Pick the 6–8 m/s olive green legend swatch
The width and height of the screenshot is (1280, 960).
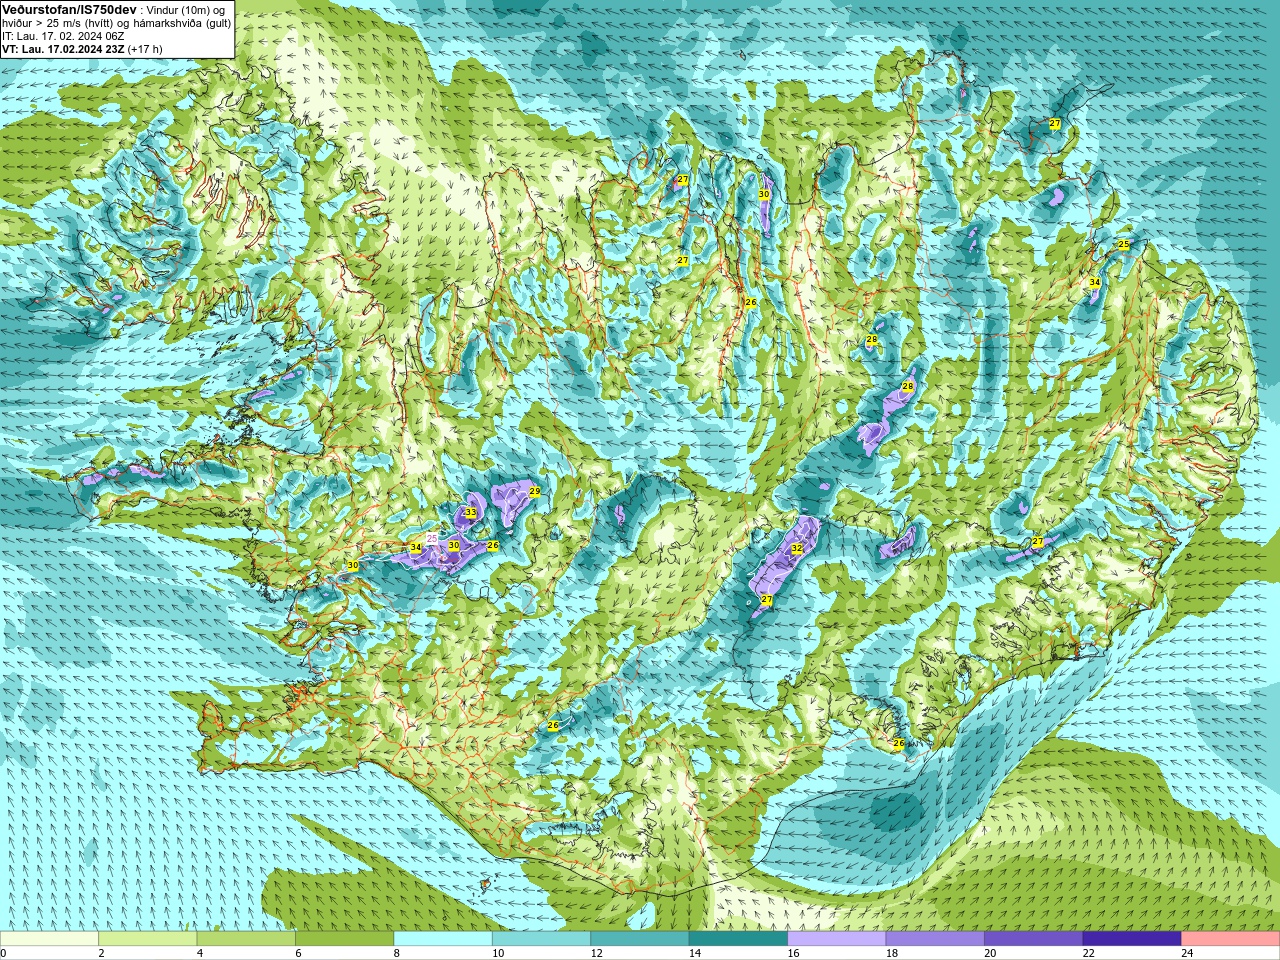click(x=344, y=939)
